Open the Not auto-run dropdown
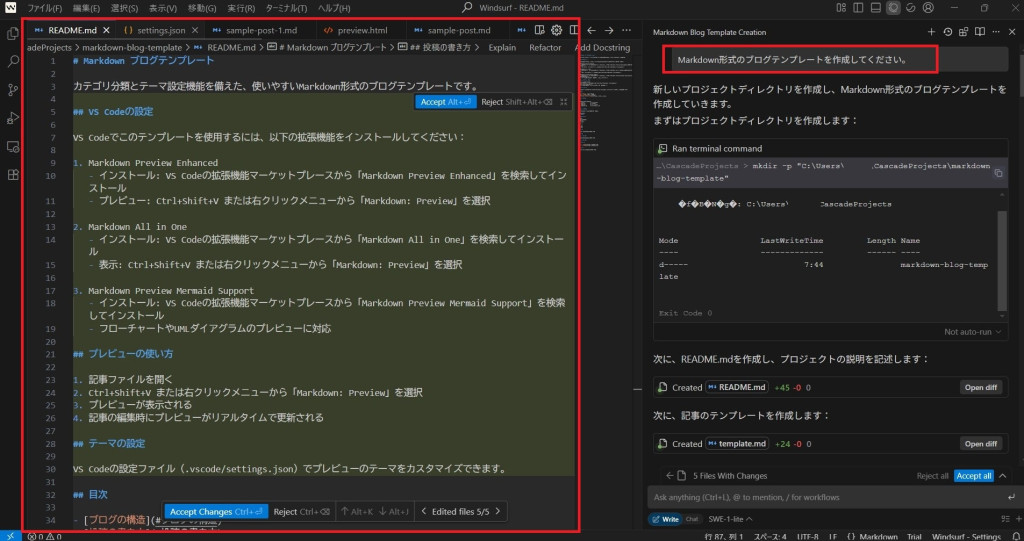The image size is (1024, 541). [x=972, y=332]
